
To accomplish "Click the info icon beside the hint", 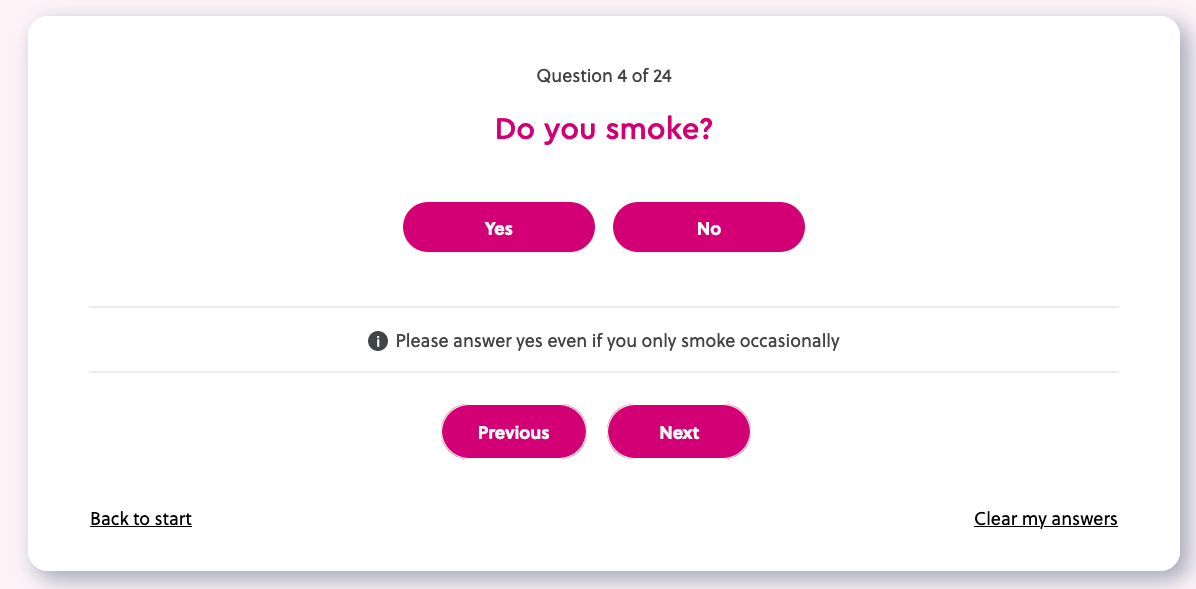I will pyautogui.click(x=378, y=341).
